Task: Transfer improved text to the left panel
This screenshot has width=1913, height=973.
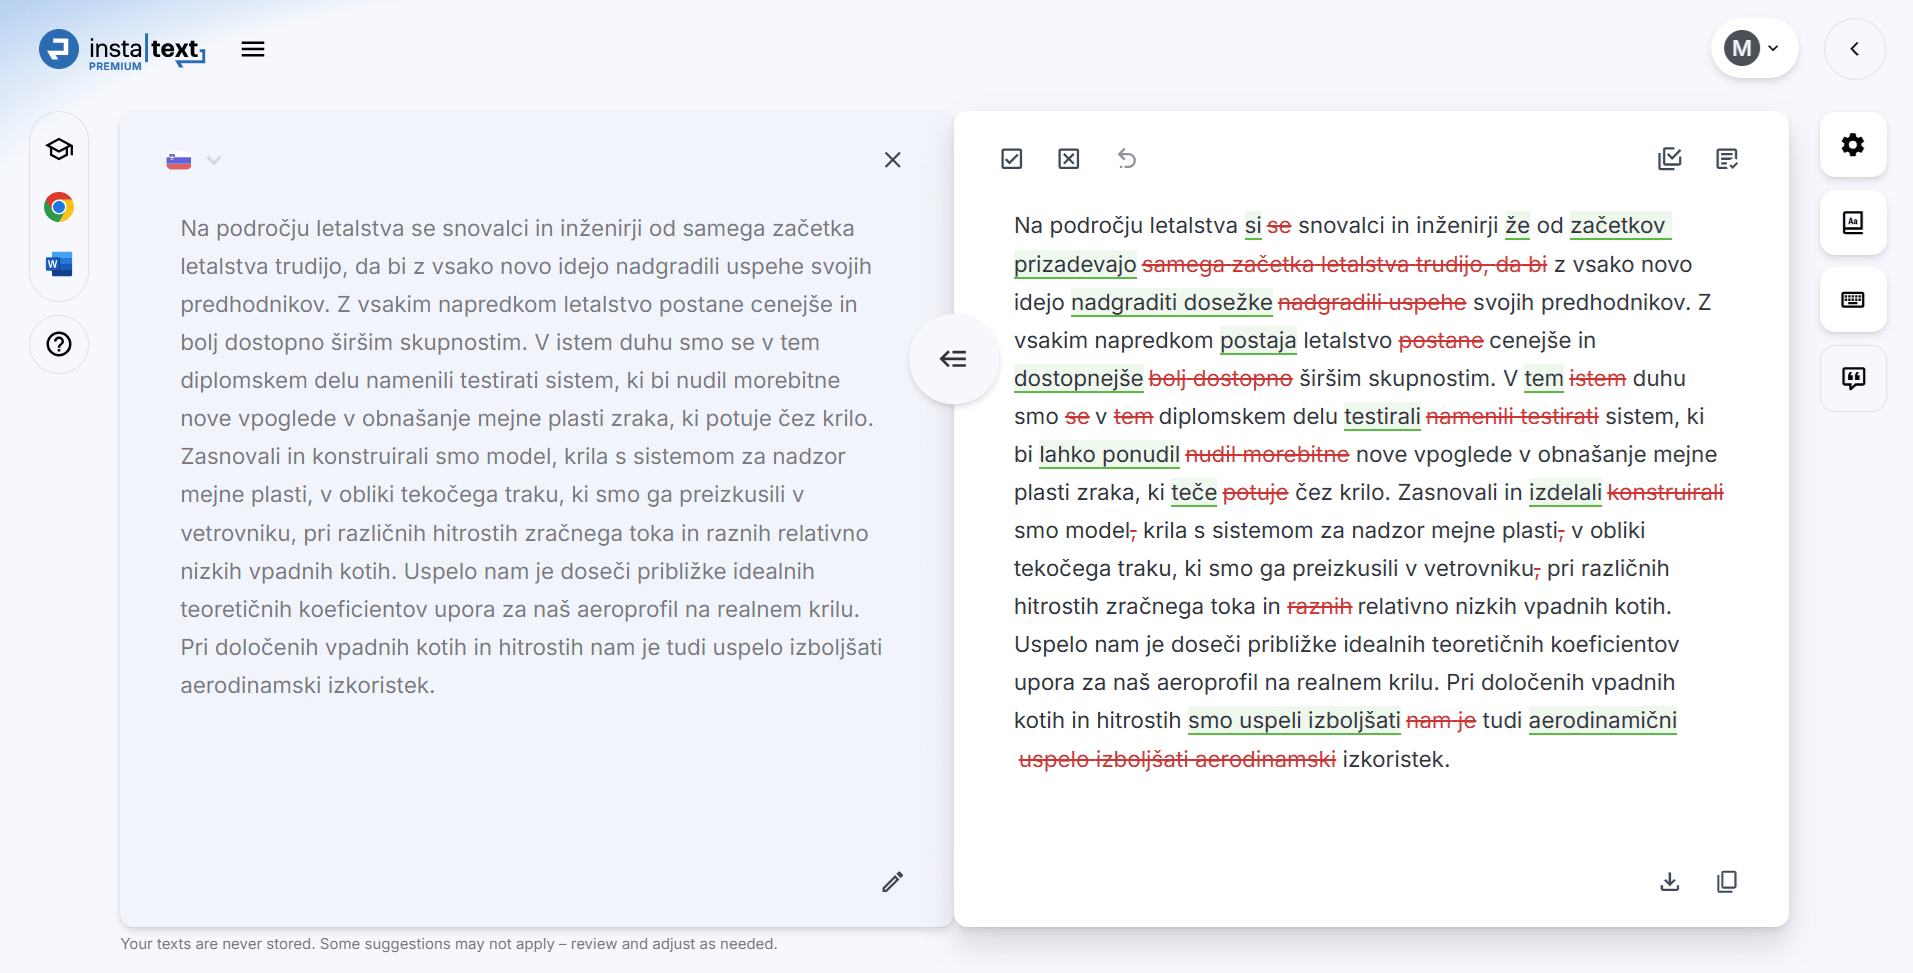Action: tap(953, 359)
